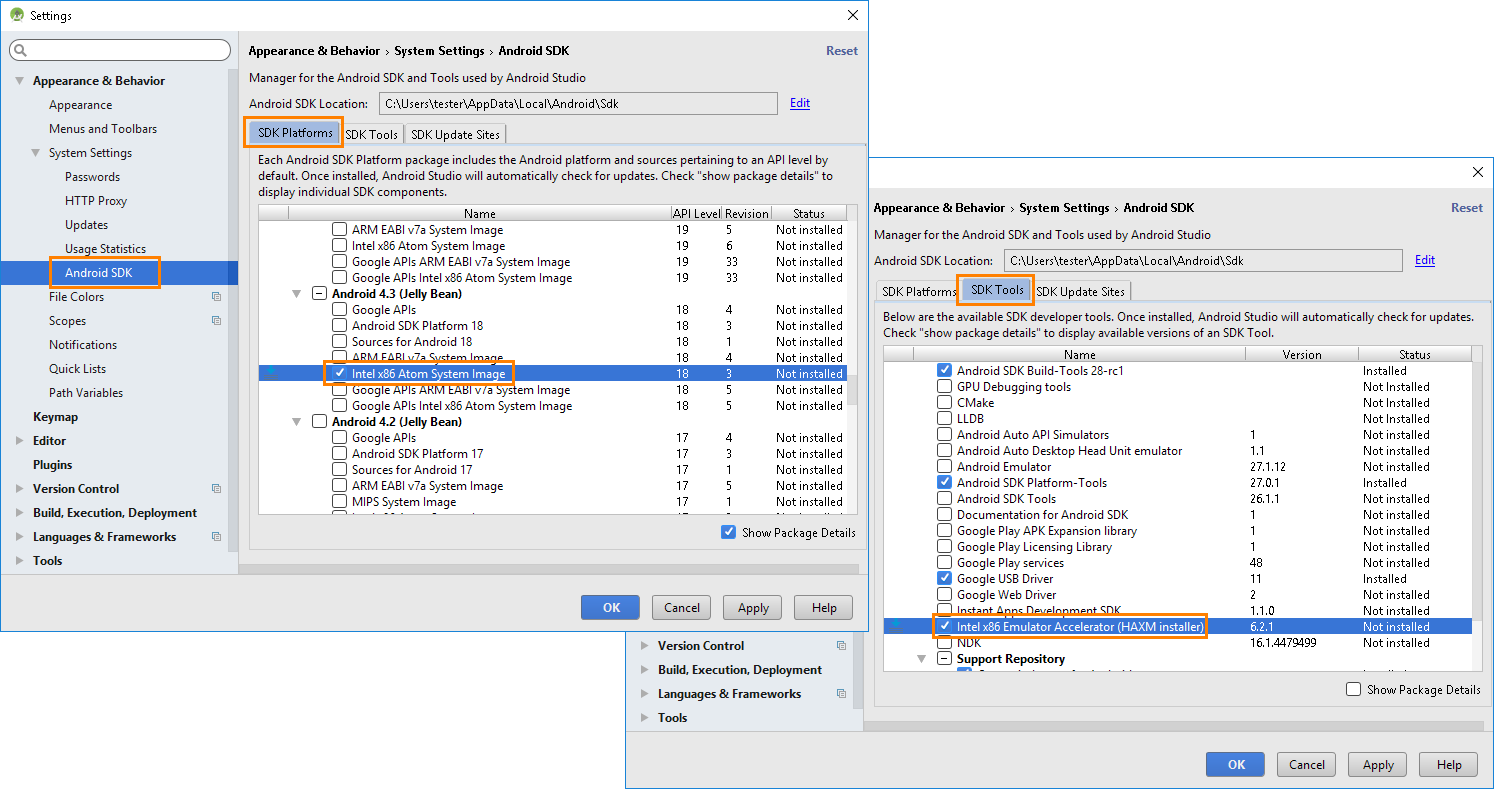Click the Android SDK Location field in left window
This screenshot has height=789, width=1494.
tap(578, 103)
